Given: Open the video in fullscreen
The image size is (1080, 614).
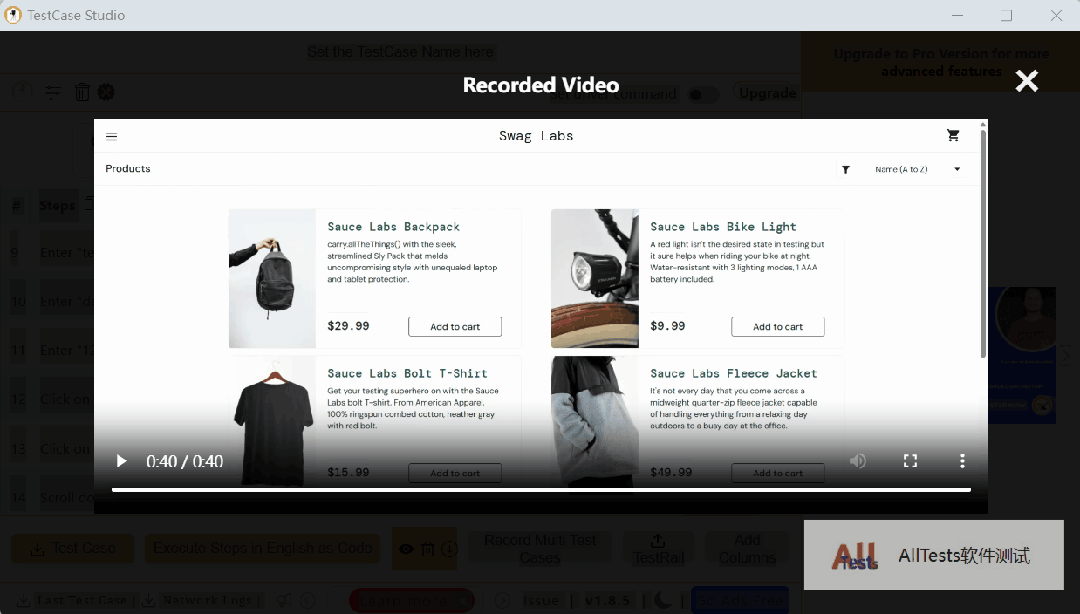Looking at the screenshot, I should [910, 461].
